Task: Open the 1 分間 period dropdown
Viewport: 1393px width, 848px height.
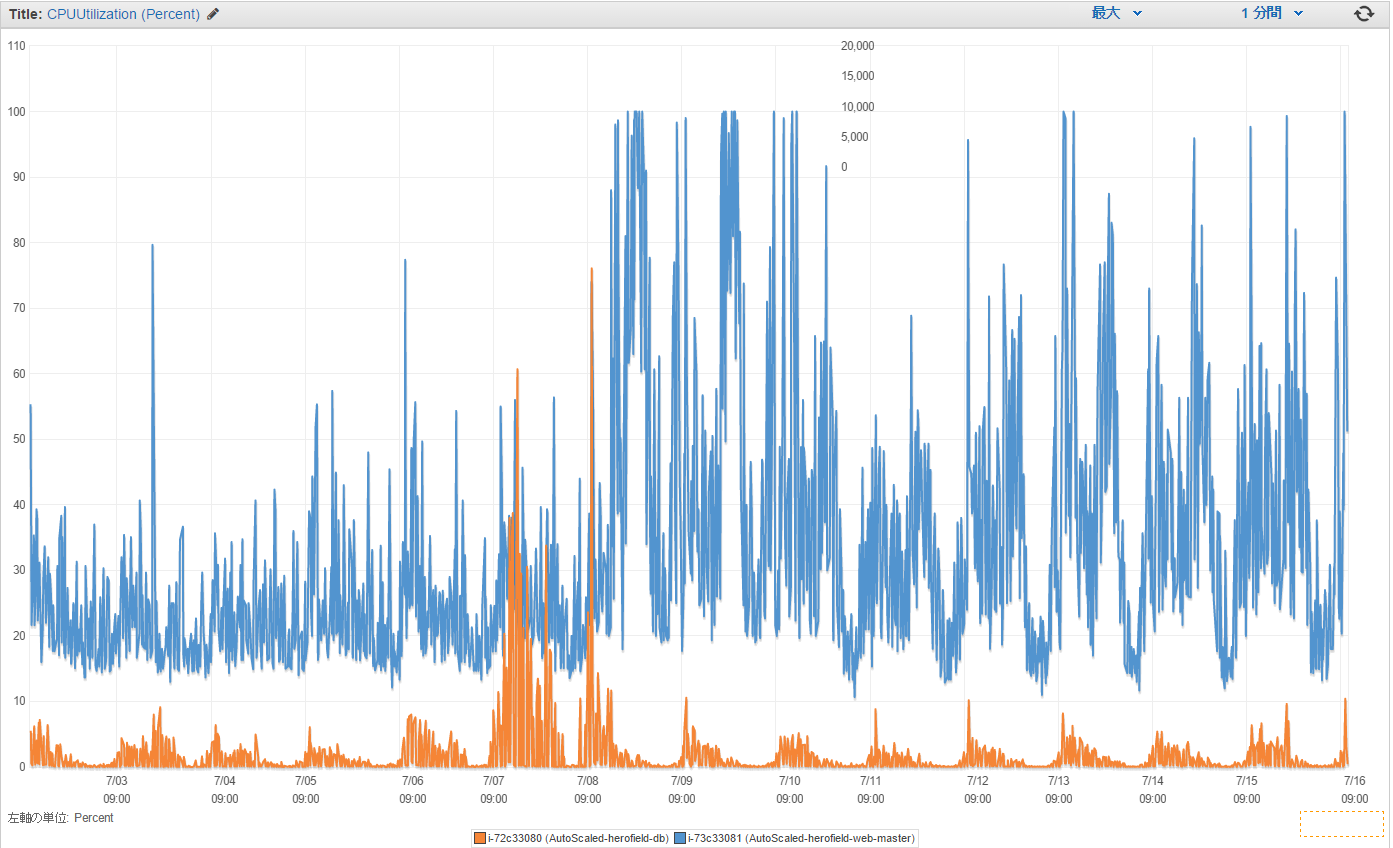Action: pos(1270,13)
